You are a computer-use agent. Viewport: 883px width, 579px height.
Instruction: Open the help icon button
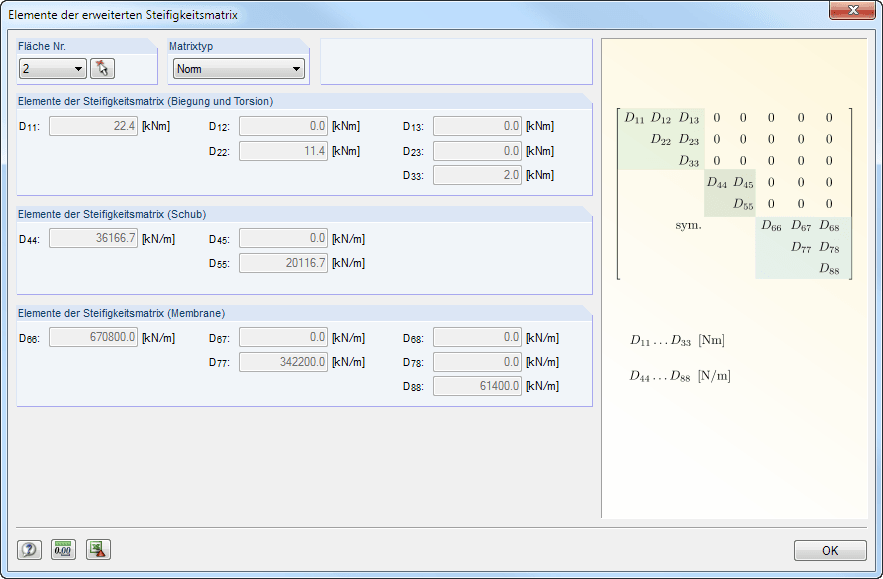click(x=29, y=549)
